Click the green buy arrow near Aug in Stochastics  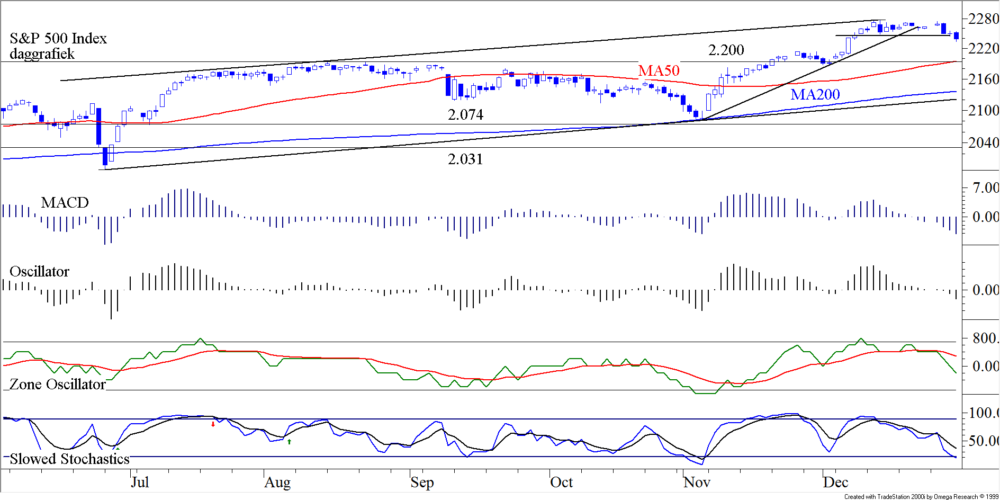(x=289, y=441)
